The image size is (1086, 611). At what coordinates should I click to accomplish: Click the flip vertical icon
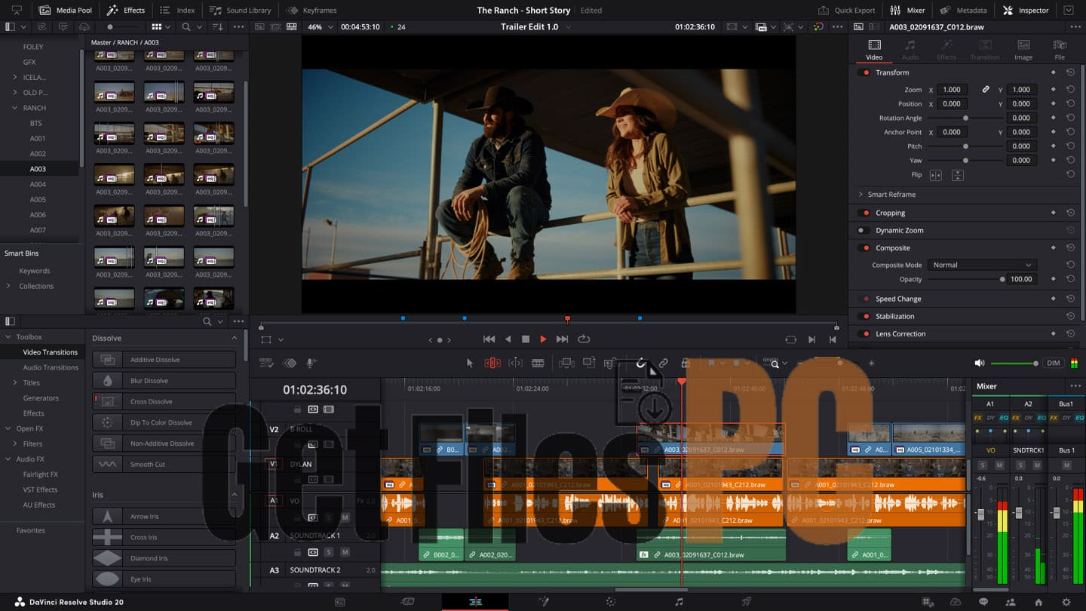958,175
